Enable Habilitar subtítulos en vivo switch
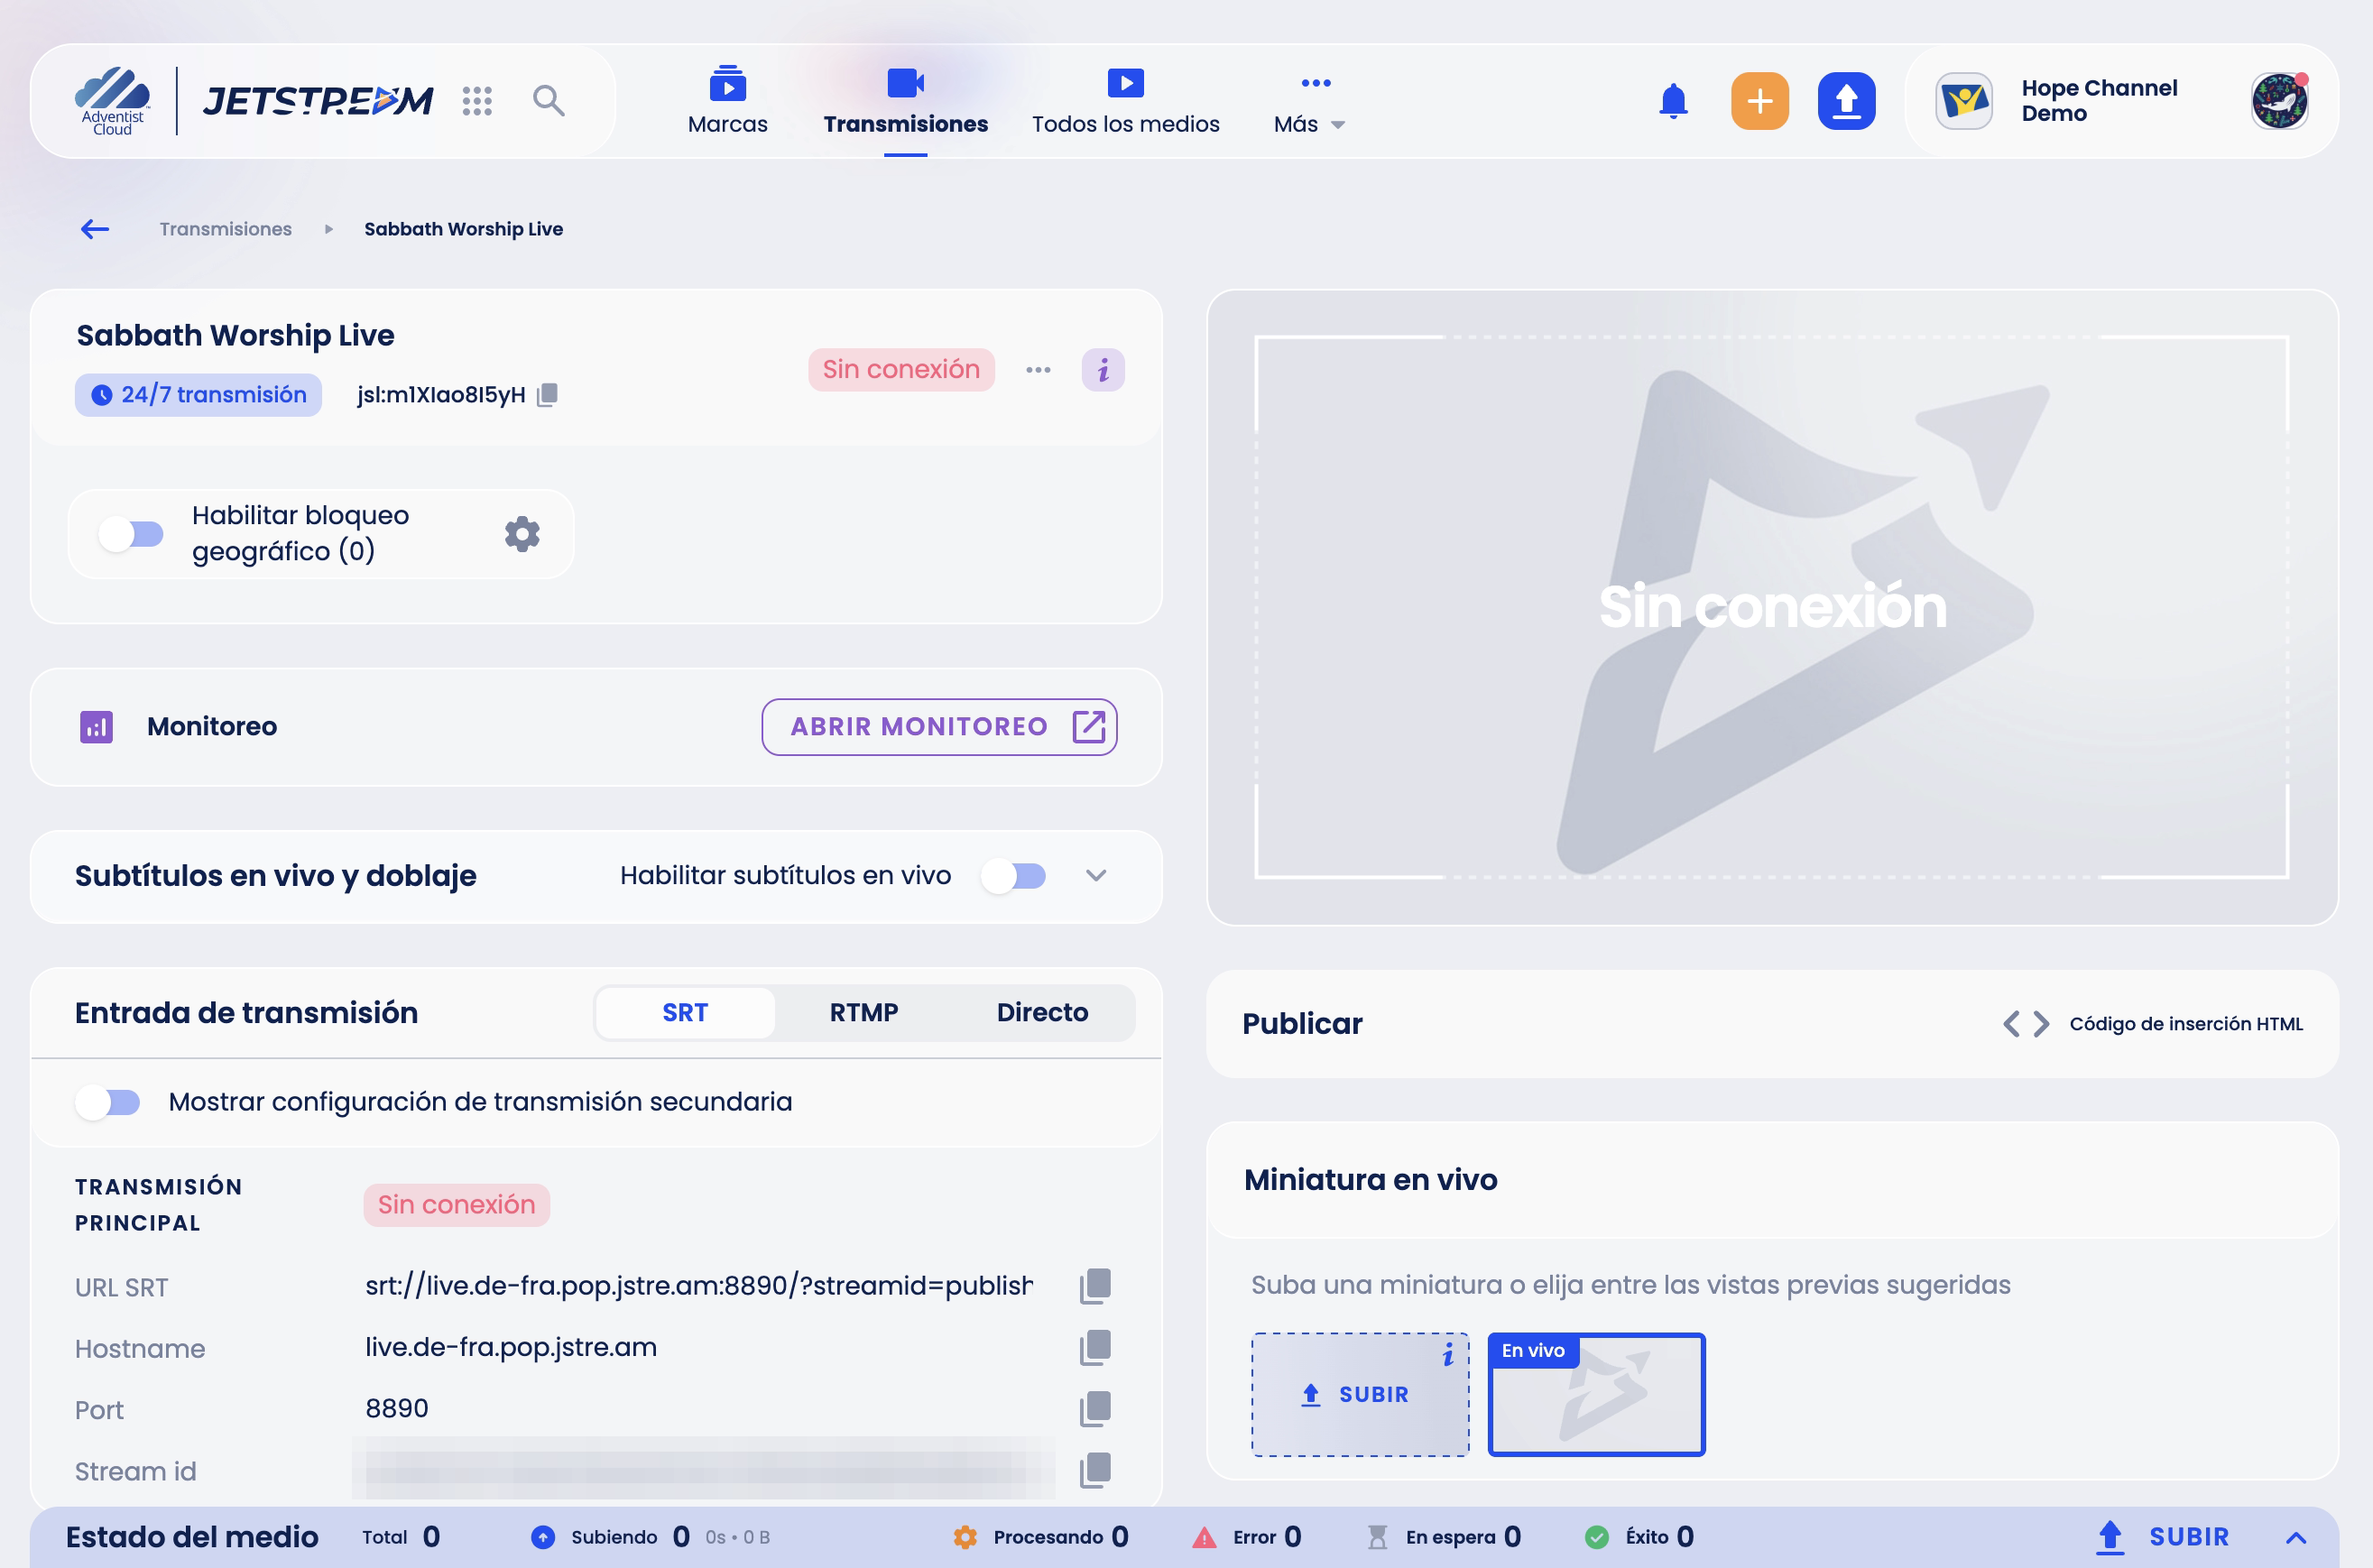 [x=1014, y=876]
